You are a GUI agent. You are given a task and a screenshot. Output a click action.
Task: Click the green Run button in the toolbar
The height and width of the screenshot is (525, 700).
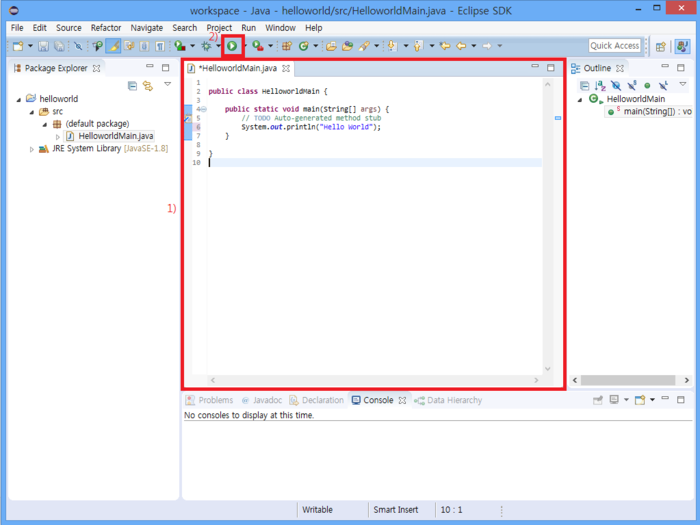pyautogui.click(x=232, y=46)
